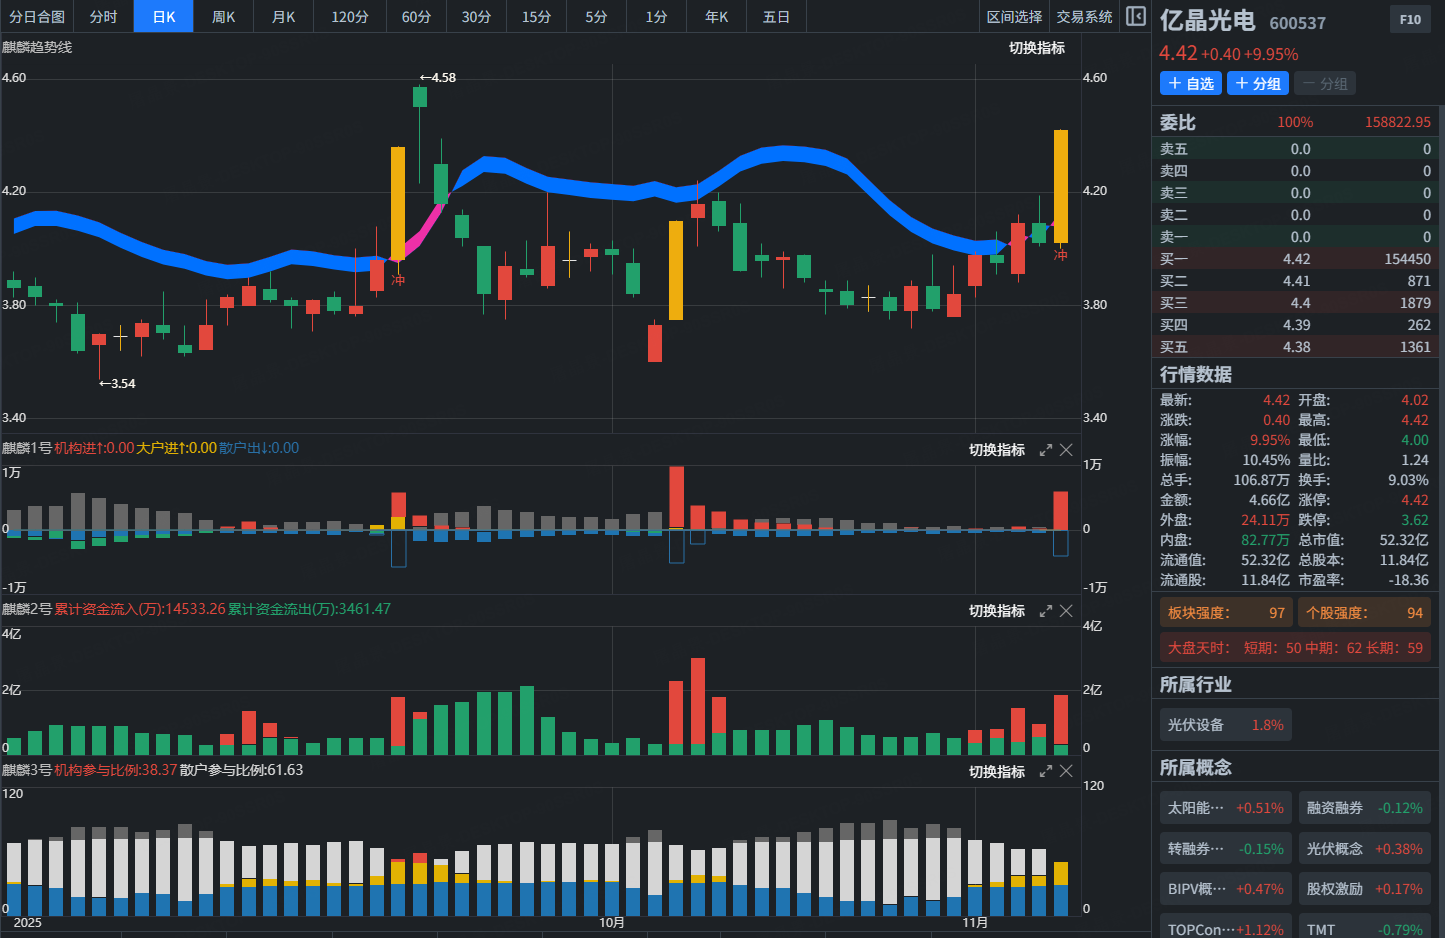Open the 交易系统 trading system

pyautogui.click(x=1084, y=17)
